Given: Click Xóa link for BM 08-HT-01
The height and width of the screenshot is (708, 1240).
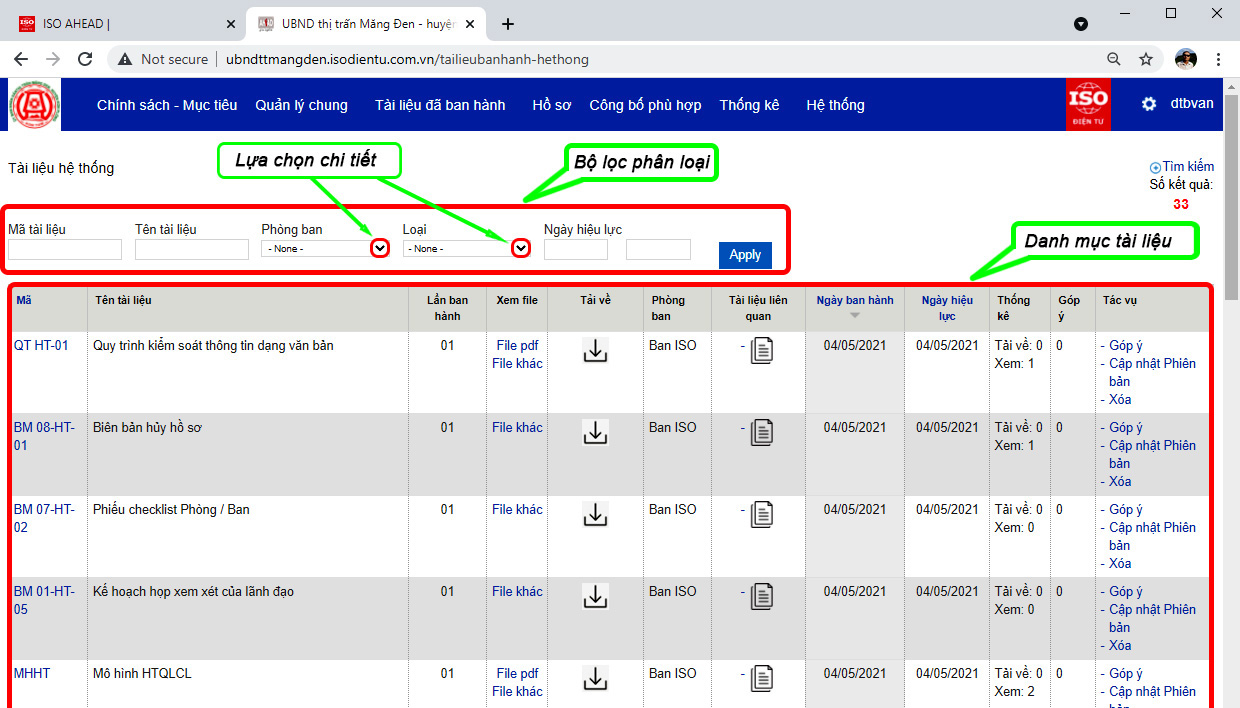Looking at the screenshot, I should [x=1120, y=481].
